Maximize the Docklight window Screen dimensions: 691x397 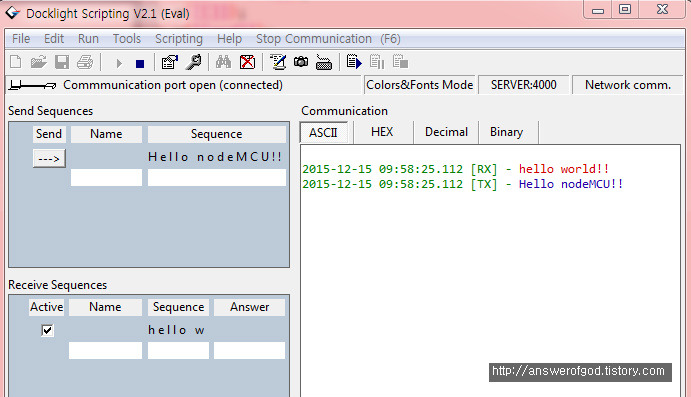pos(624,10)
